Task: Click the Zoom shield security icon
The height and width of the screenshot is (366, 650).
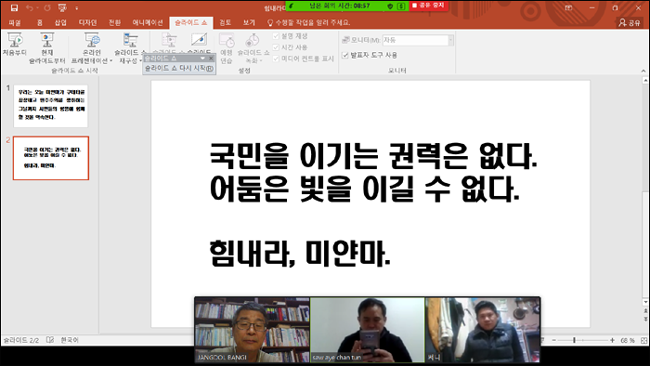Action: [x=390, y=6]
